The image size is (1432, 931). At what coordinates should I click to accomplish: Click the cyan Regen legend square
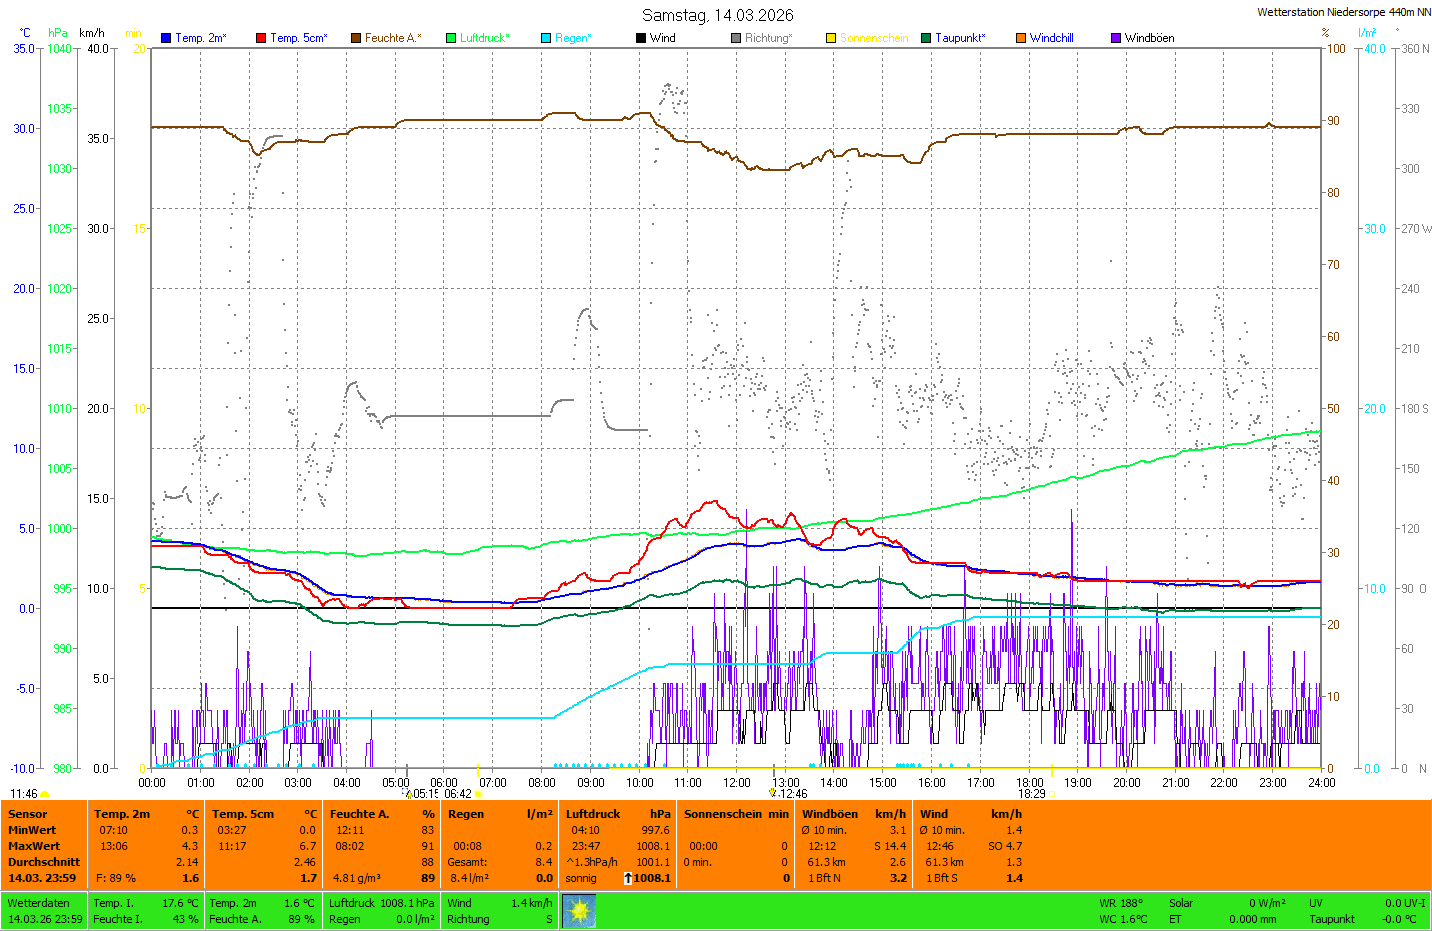click(x=546, y=38)
